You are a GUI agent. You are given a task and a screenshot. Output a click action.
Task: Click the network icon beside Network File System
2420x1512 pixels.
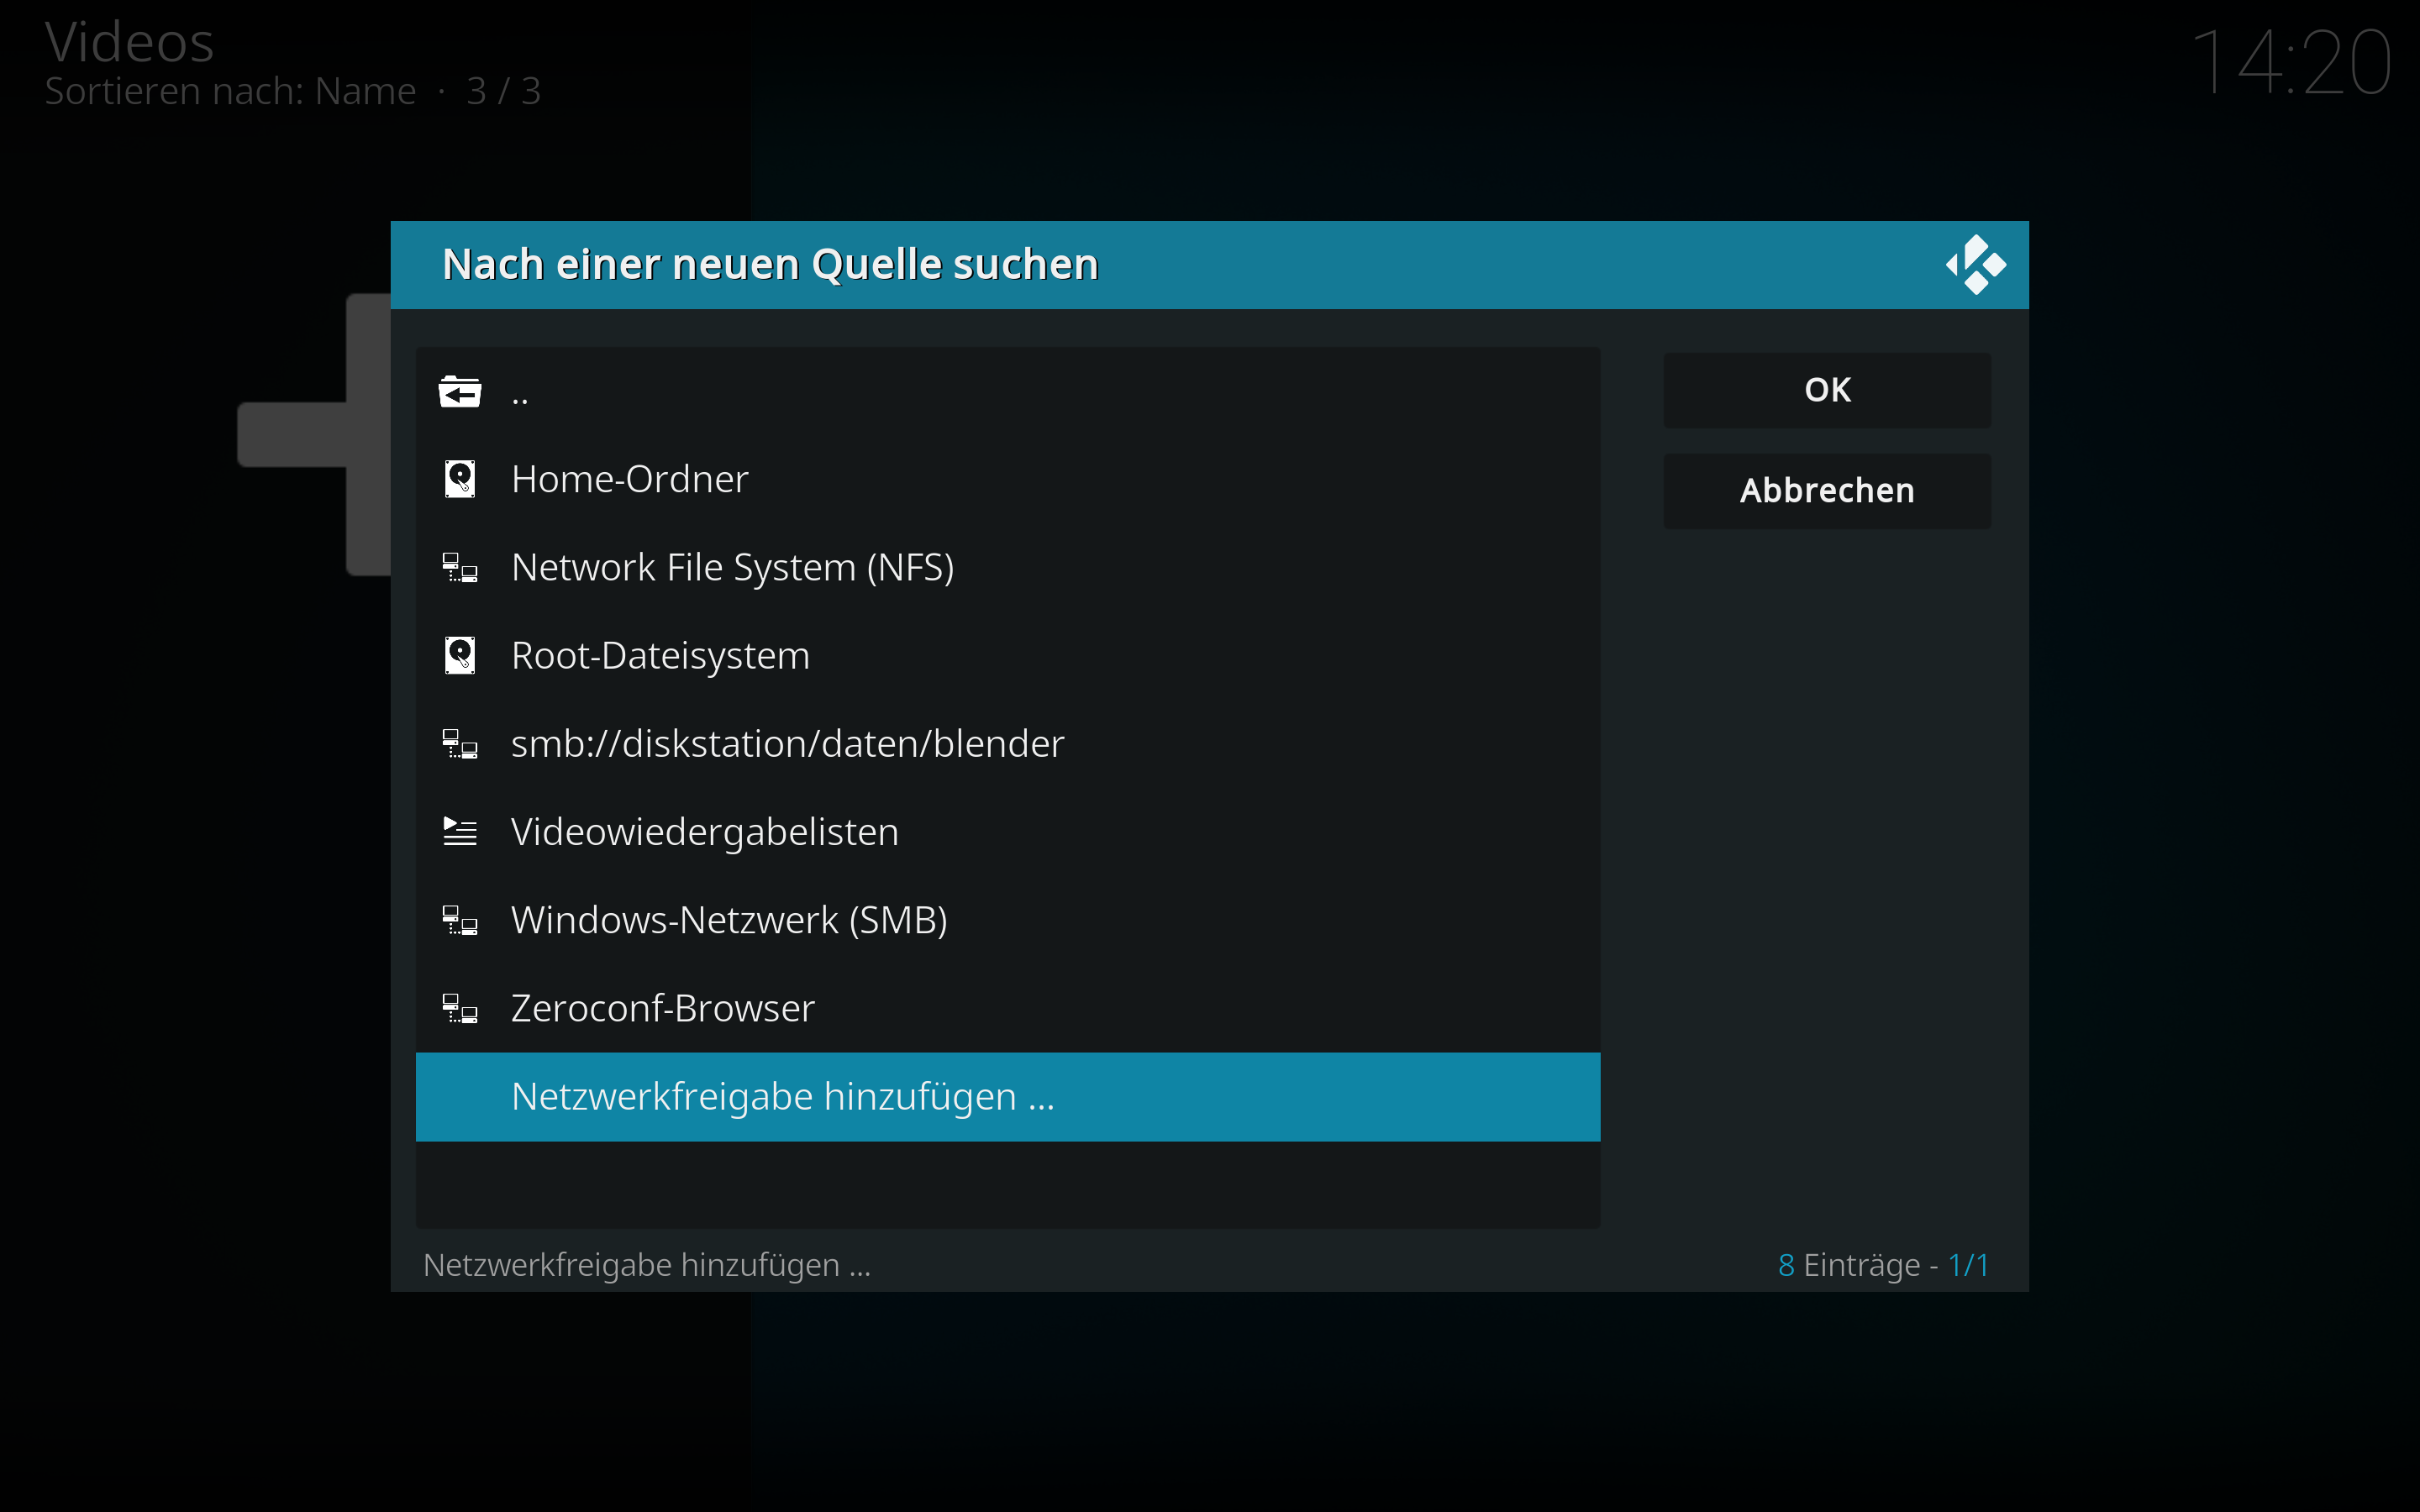pos(460,566)
